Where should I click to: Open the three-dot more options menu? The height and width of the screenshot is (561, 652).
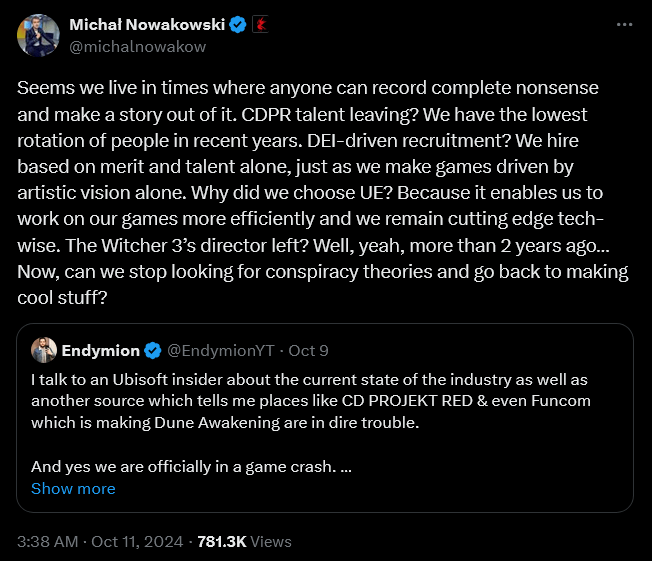tap(624, 24)
